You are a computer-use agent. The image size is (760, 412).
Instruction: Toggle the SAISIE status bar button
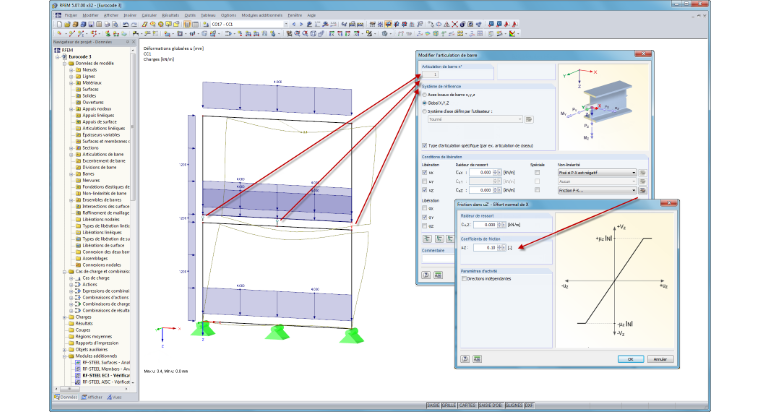coord(434,405)
